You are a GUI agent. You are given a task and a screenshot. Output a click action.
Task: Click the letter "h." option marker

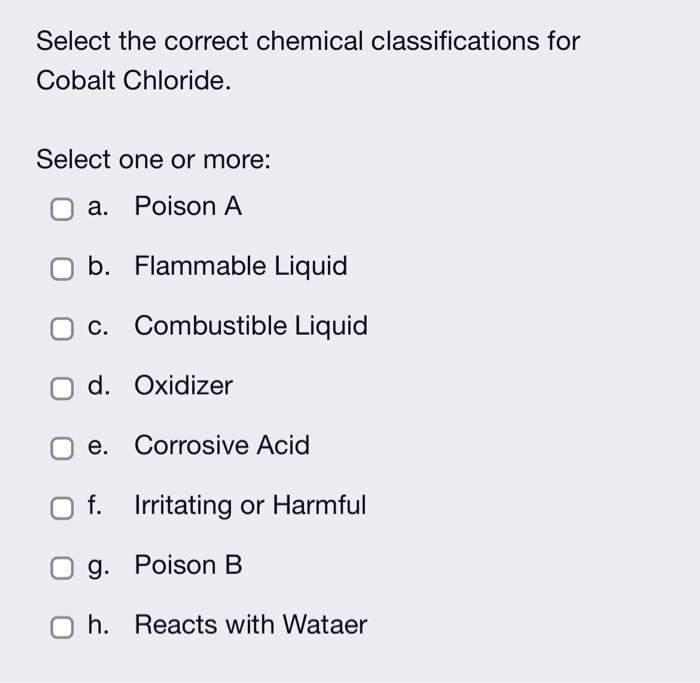tap(98, 626)
